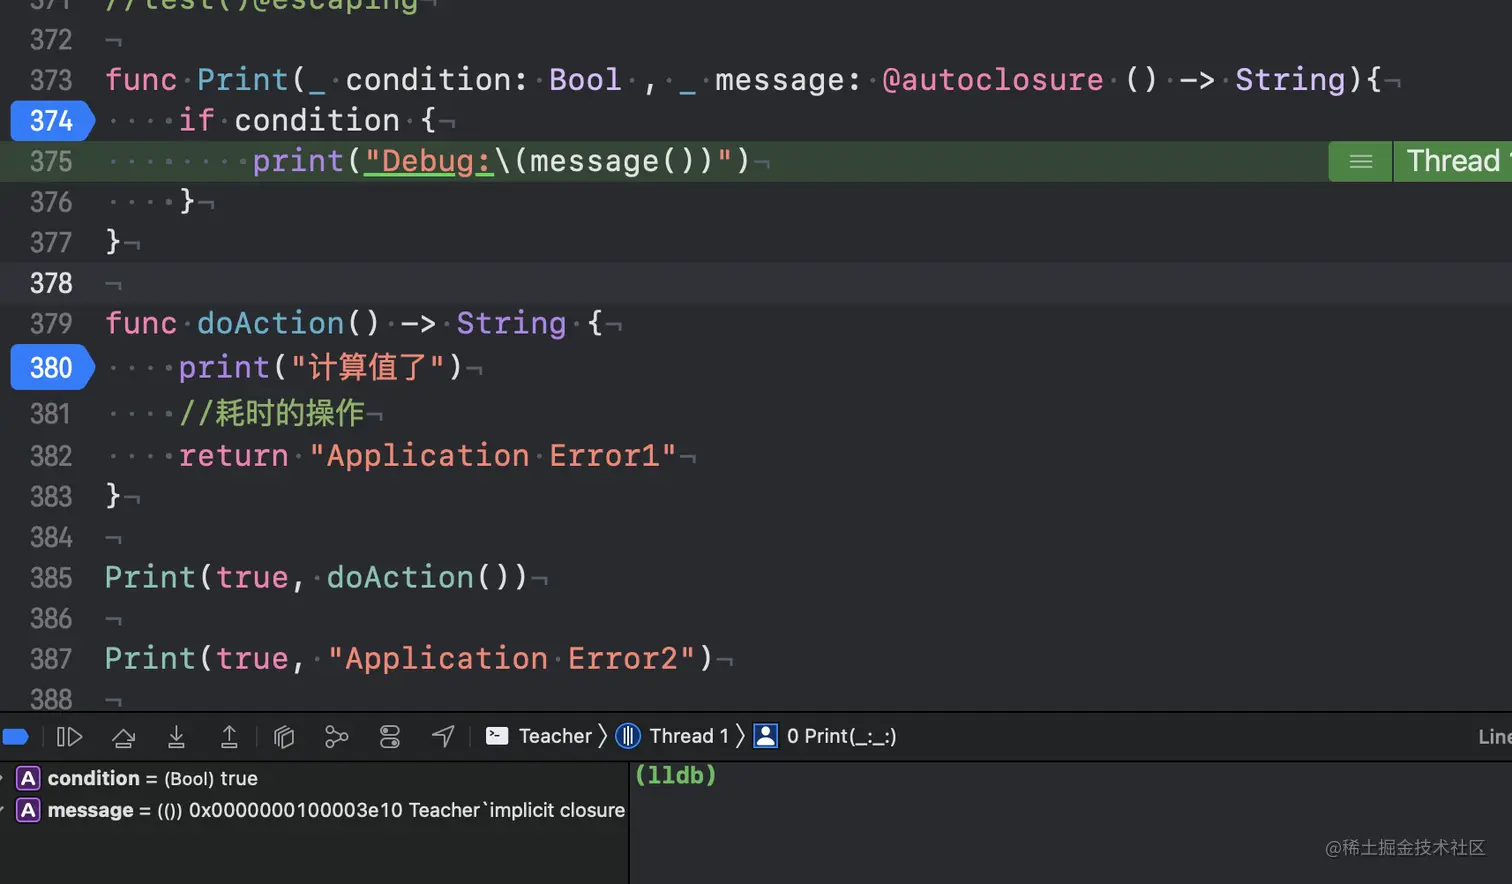
Task: Toggle the breakpoint on line 380
Action: point(51,368)
